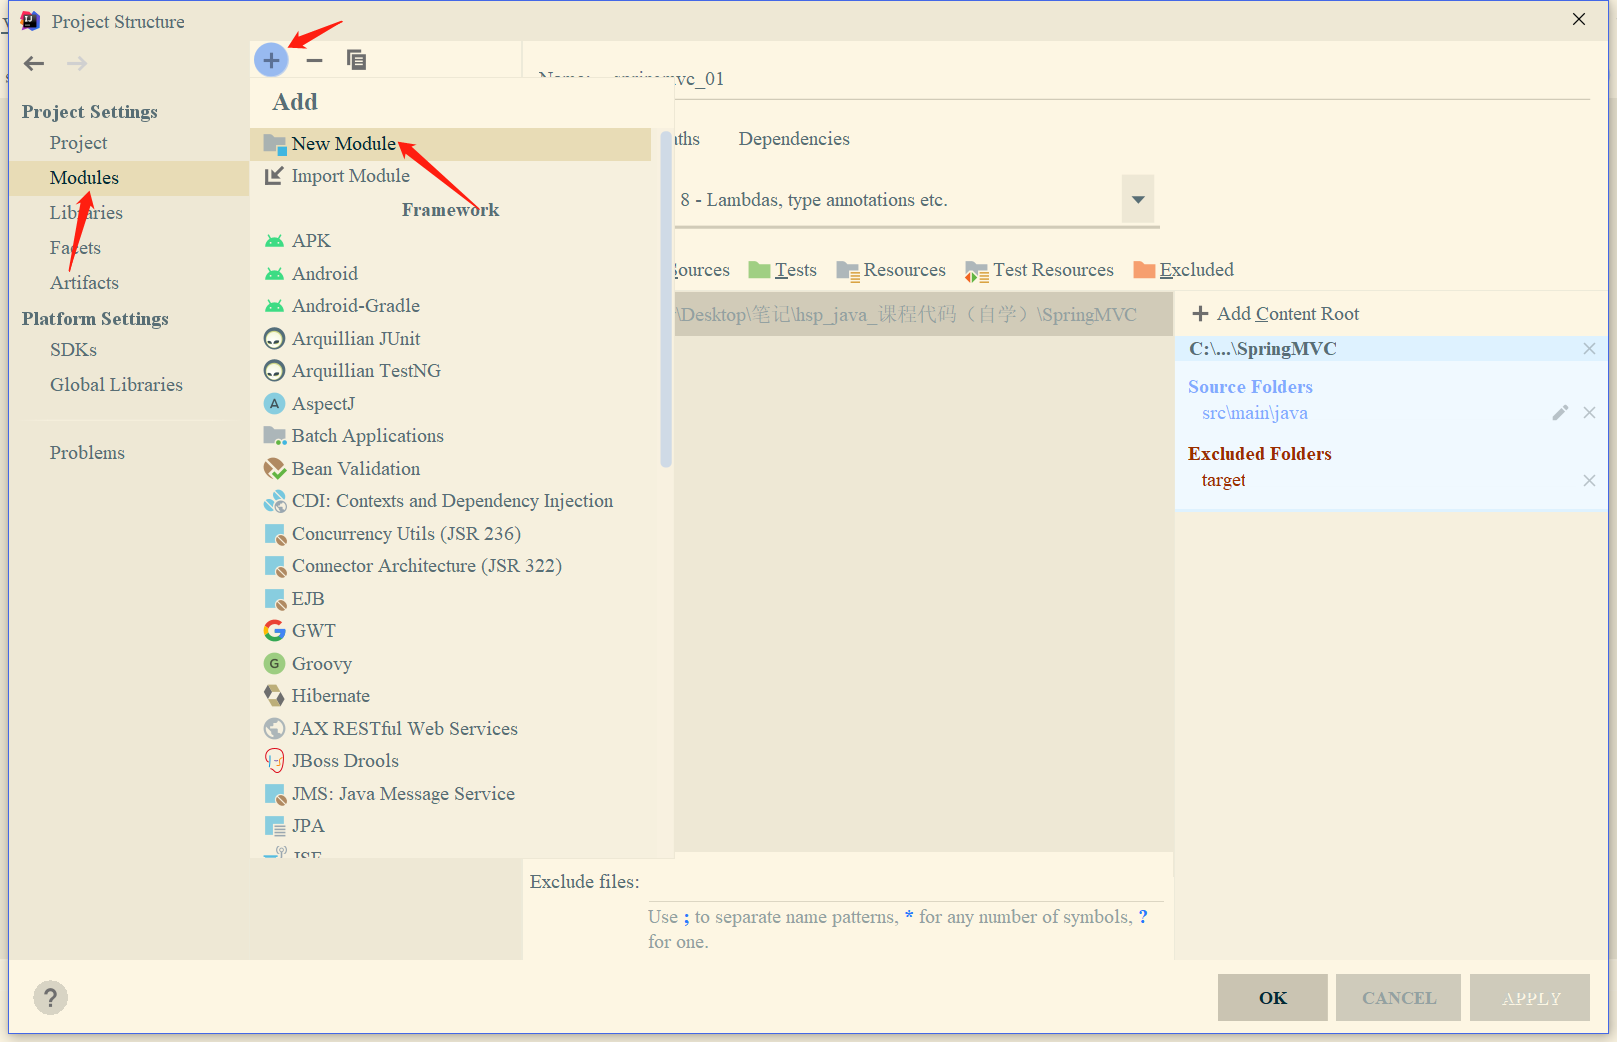
Task: Remove the src\main\java source folder
Action: [1589, 413]
